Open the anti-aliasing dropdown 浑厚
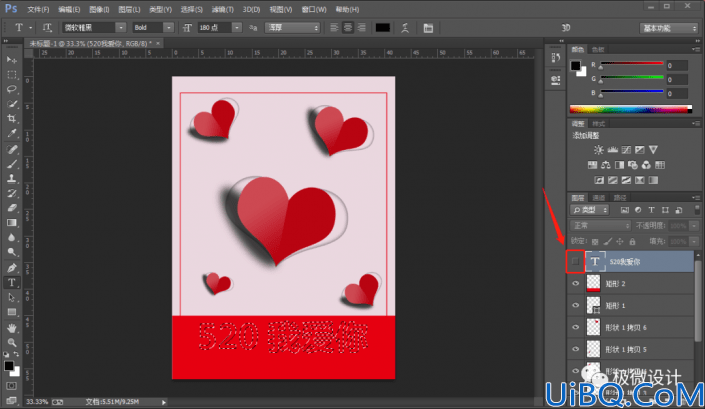The width and height of the screenshot is (705, 409). point(292,28)
